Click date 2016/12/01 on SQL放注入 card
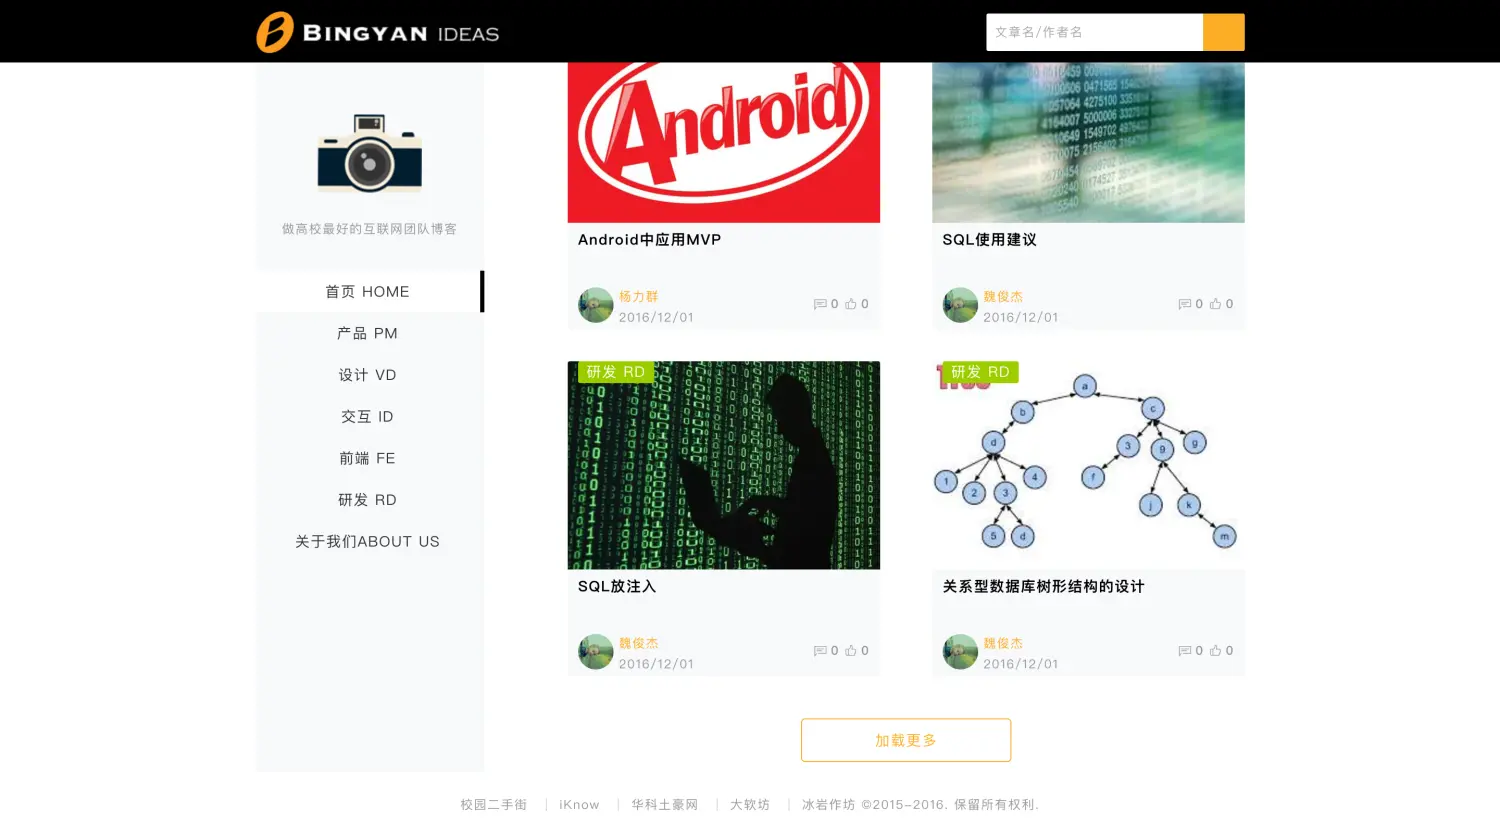 coord(656,664)
